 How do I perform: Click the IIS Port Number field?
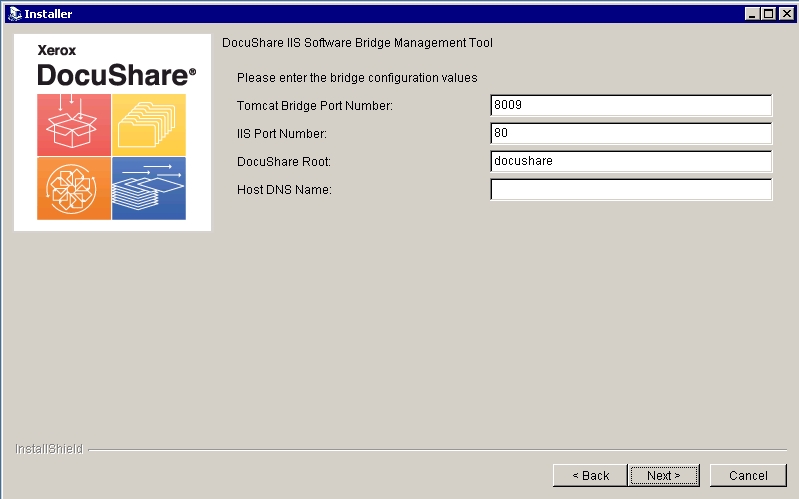click(631, 134)
